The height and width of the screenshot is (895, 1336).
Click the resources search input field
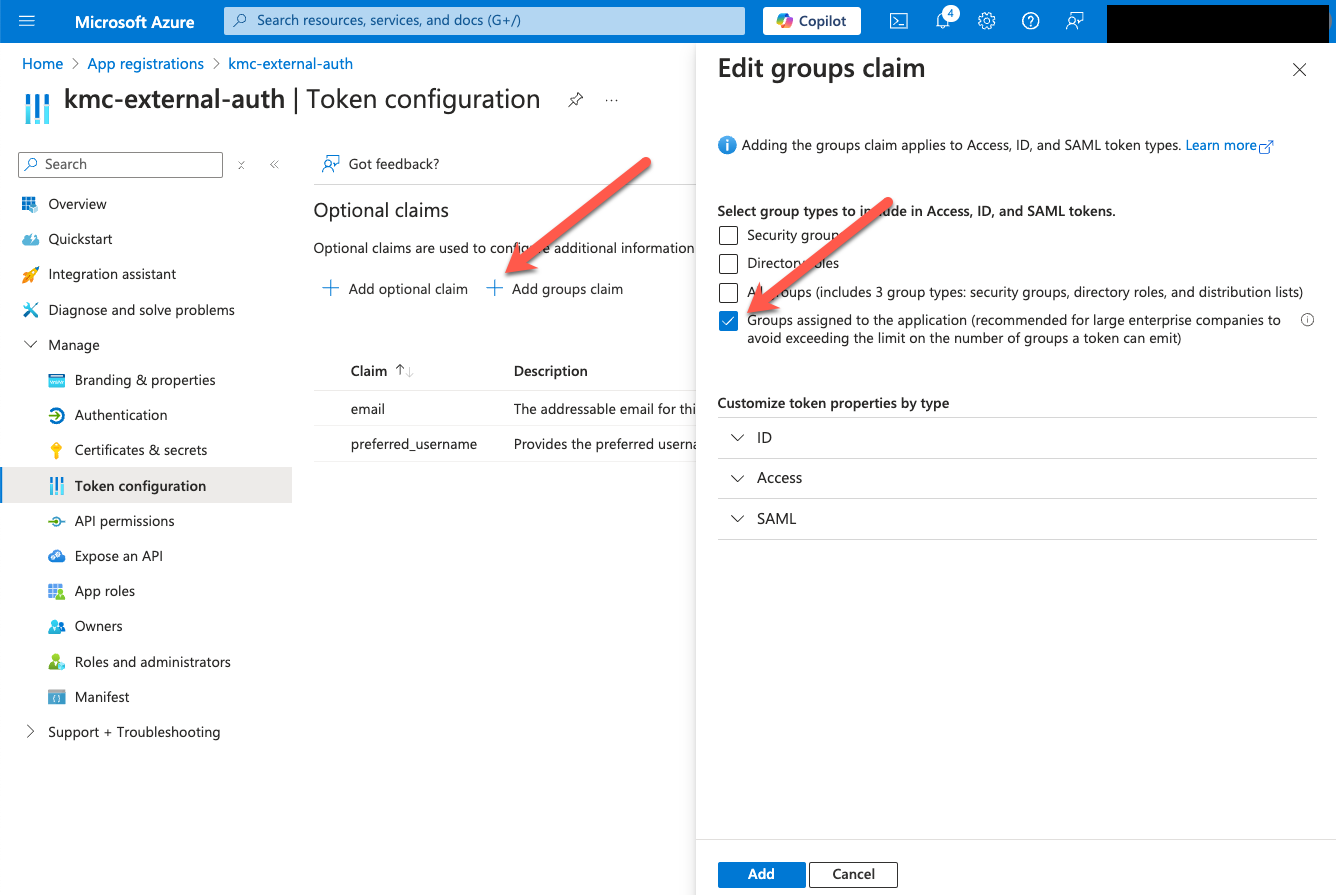[x=483, y=20]
